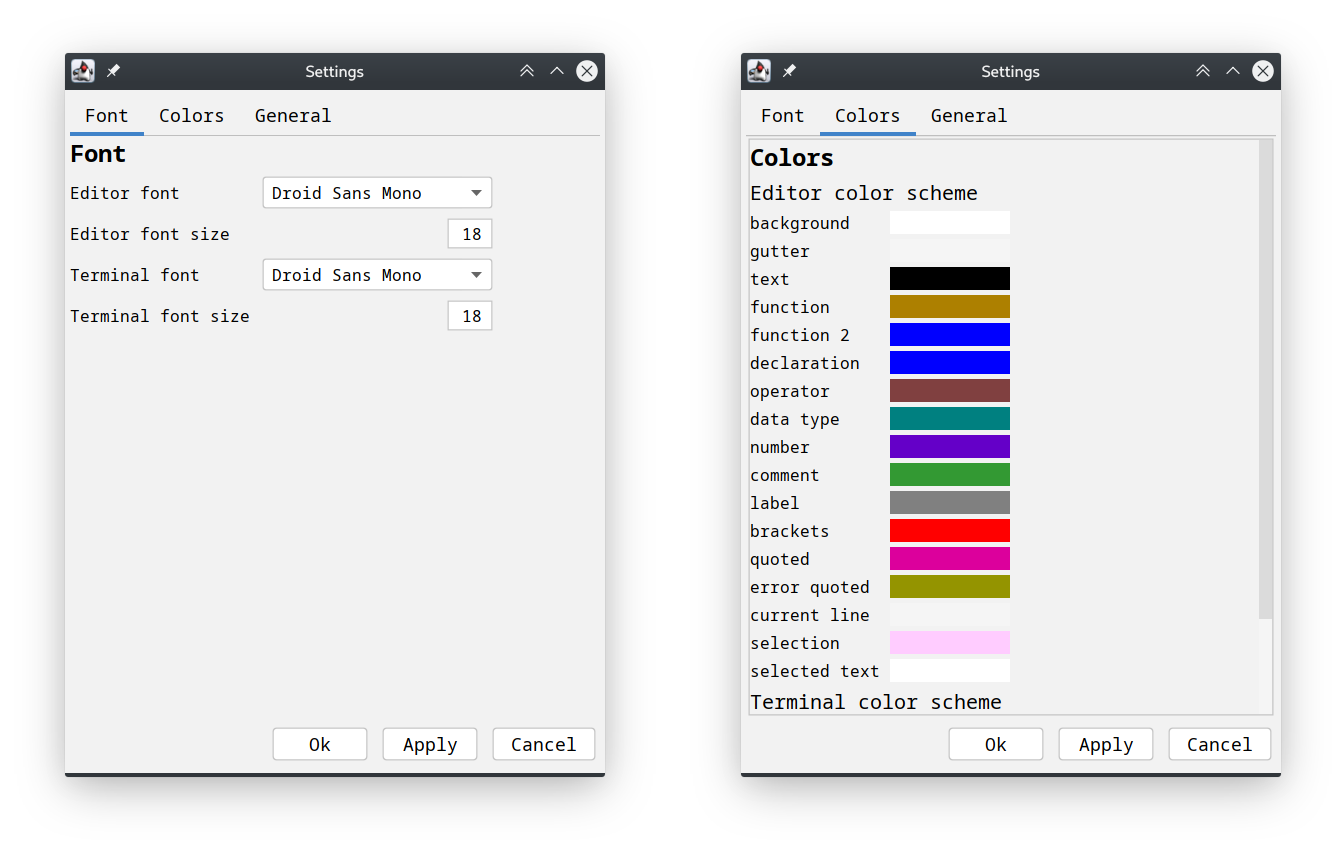Close the right Settings window

1263,71
